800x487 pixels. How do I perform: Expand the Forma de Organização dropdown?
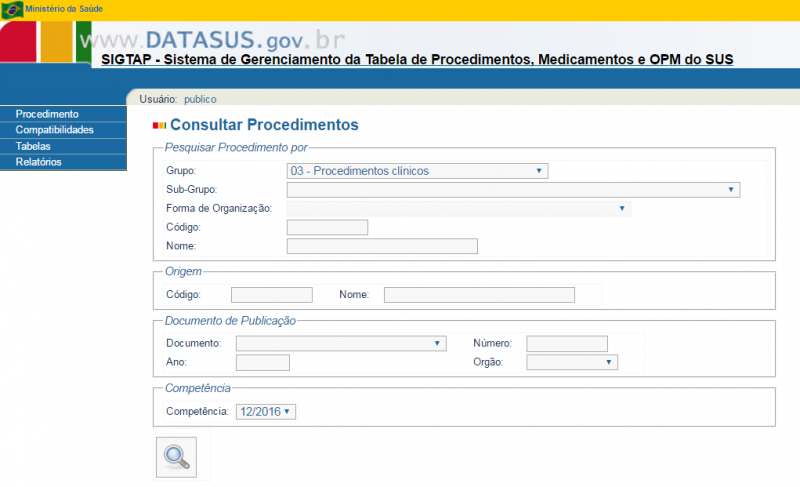point(459,209)
